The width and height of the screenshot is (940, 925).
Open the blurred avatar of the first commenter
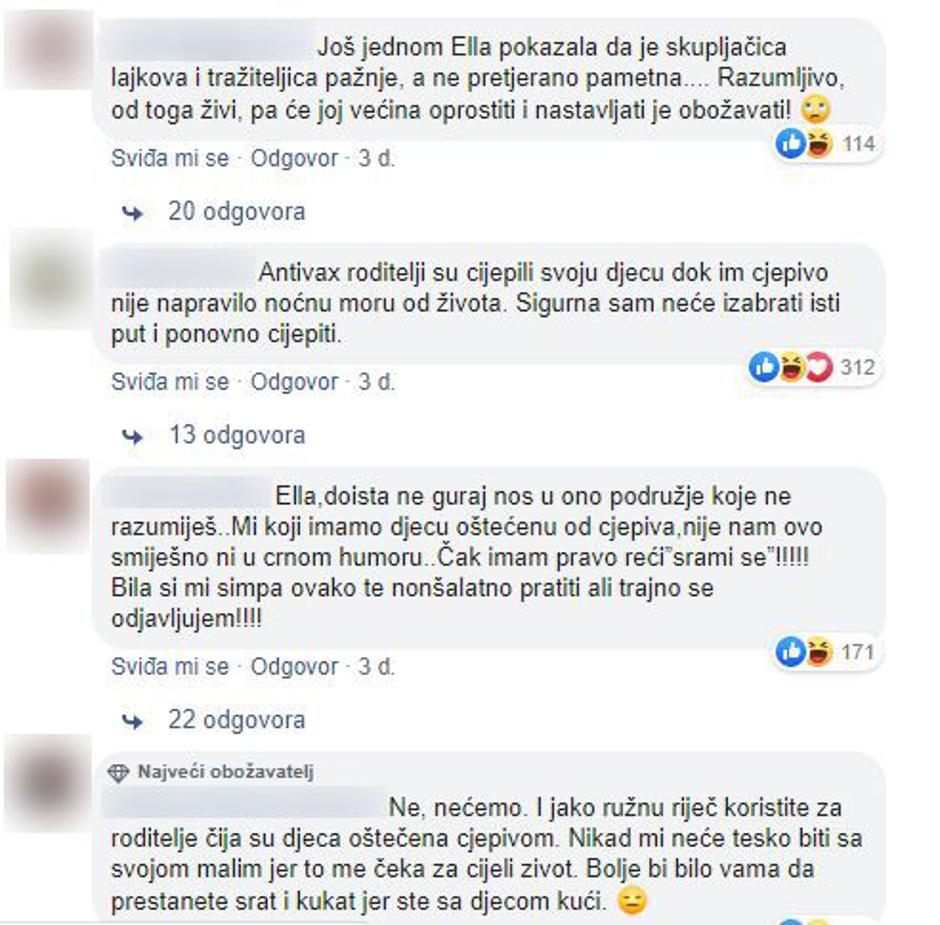tap(49, 50)
